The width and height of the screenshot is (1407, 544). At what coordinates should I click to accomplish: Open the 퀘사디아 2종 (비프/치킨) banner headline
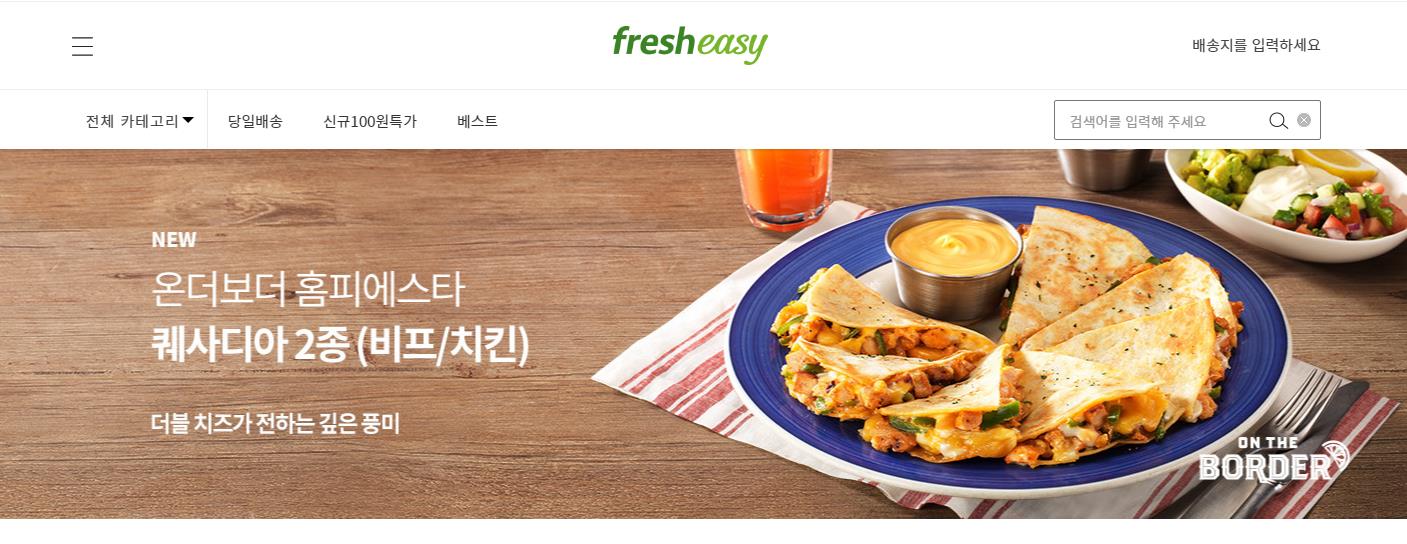[x=341, y=346]
